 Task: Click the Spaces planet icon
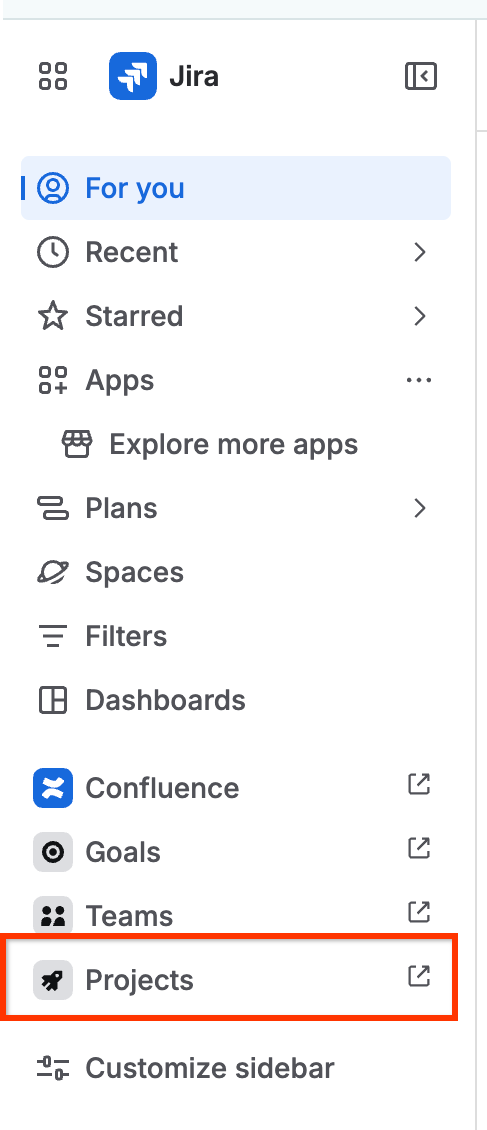[53, 572]
